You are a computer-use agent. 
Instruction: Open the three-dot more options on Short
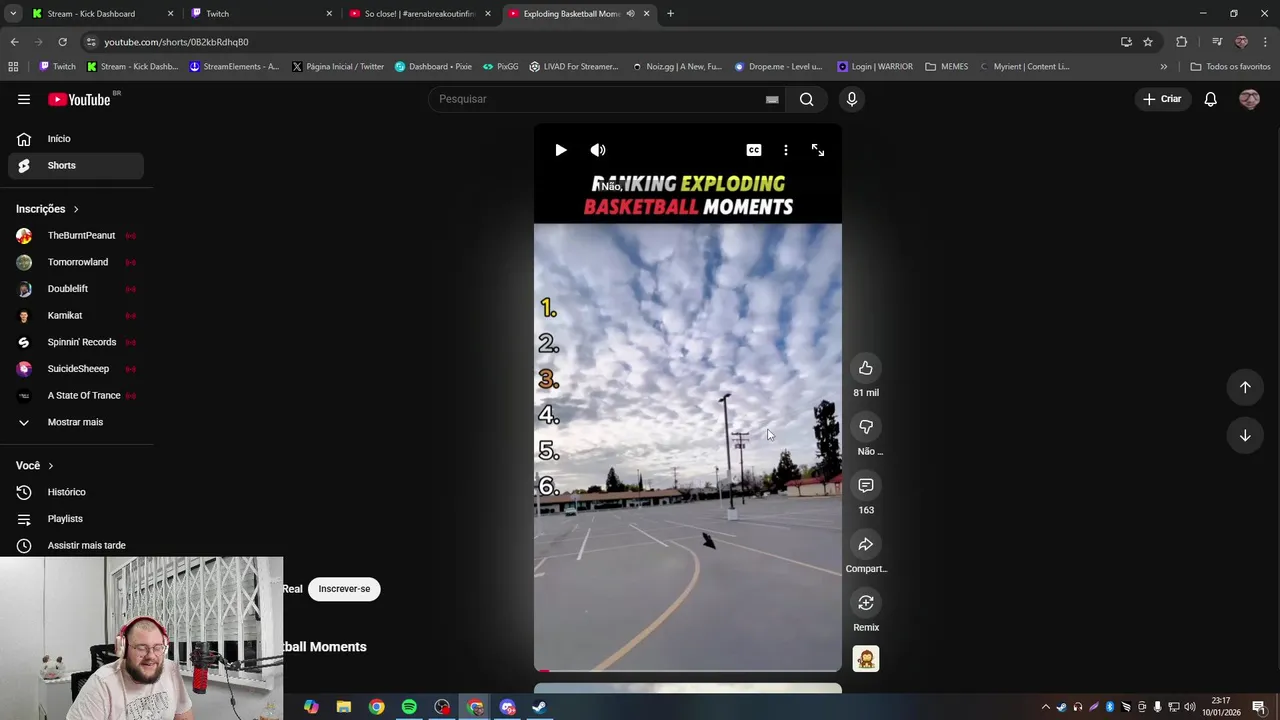pyautogui.click(x=786, y=150)
